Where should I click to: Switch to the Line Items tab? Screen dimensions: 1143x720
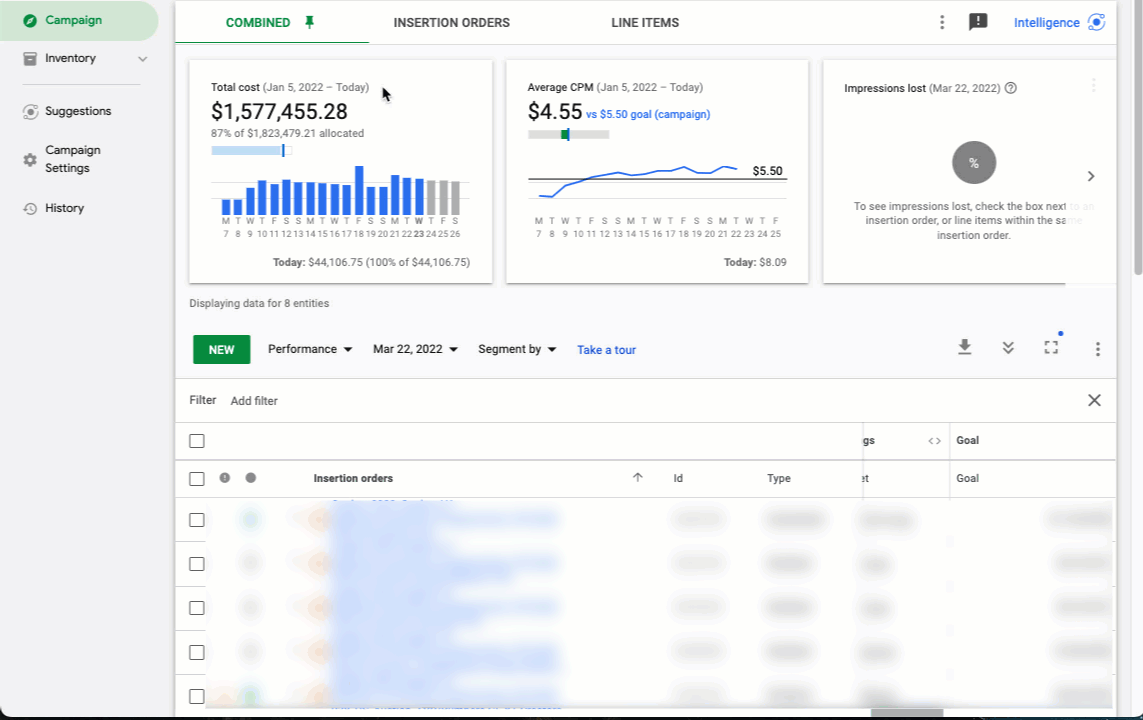645,22
